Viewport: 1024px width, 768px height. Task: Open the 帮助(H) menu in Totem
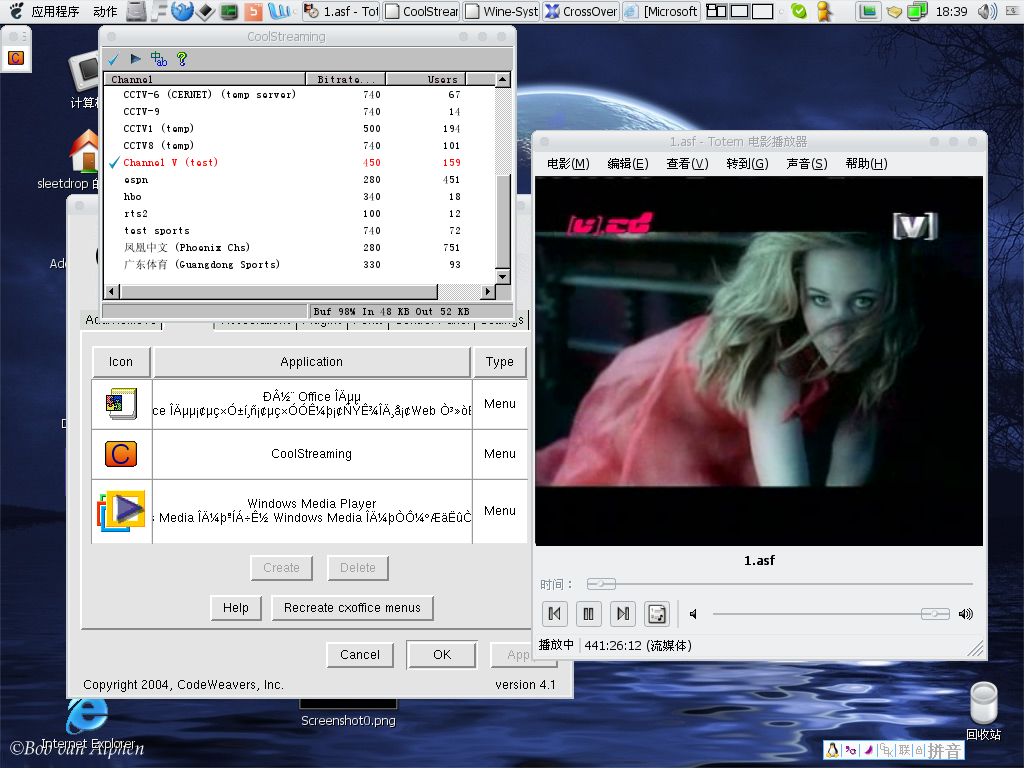(x=866, y=163)
